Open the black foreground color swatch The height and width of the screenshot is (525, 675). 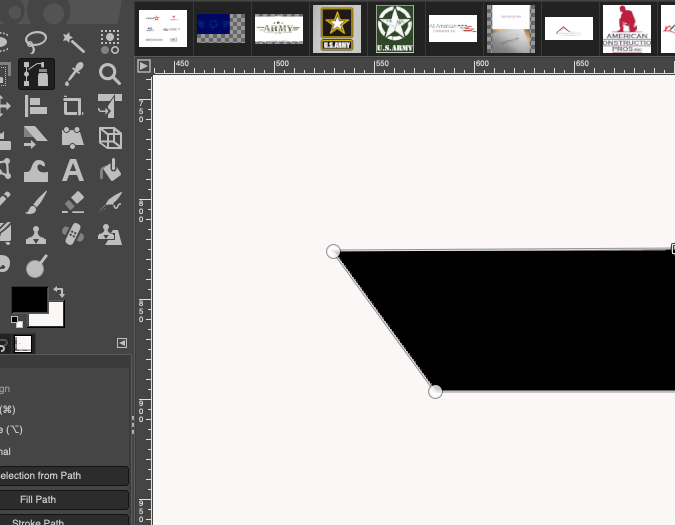[x=29, y=299]
